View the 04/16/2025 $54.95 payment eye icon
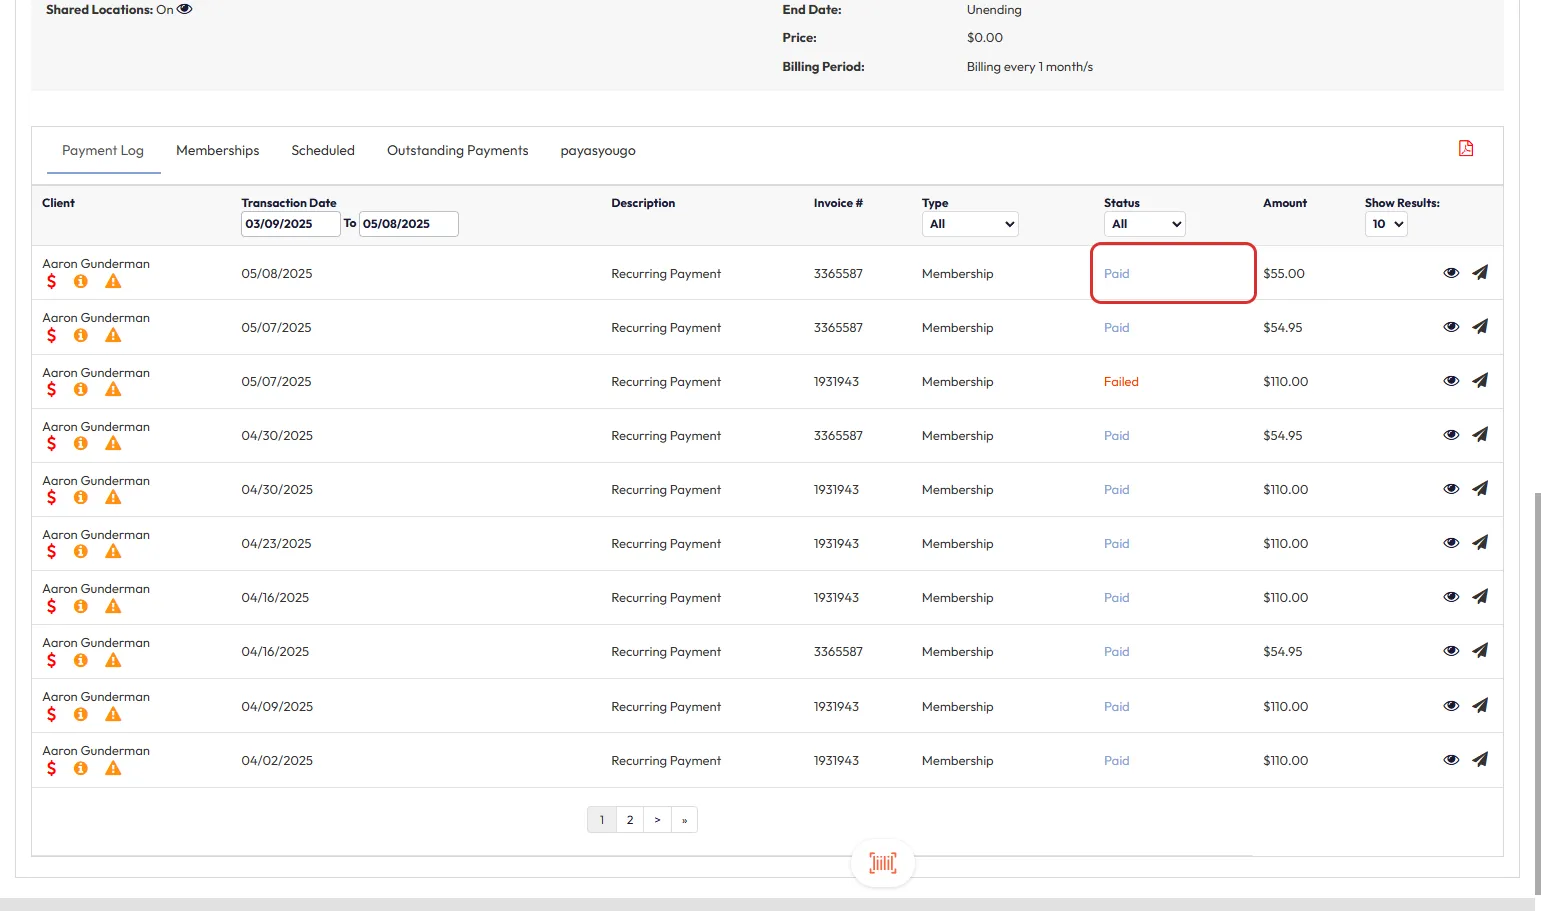 pos(1451,651)
